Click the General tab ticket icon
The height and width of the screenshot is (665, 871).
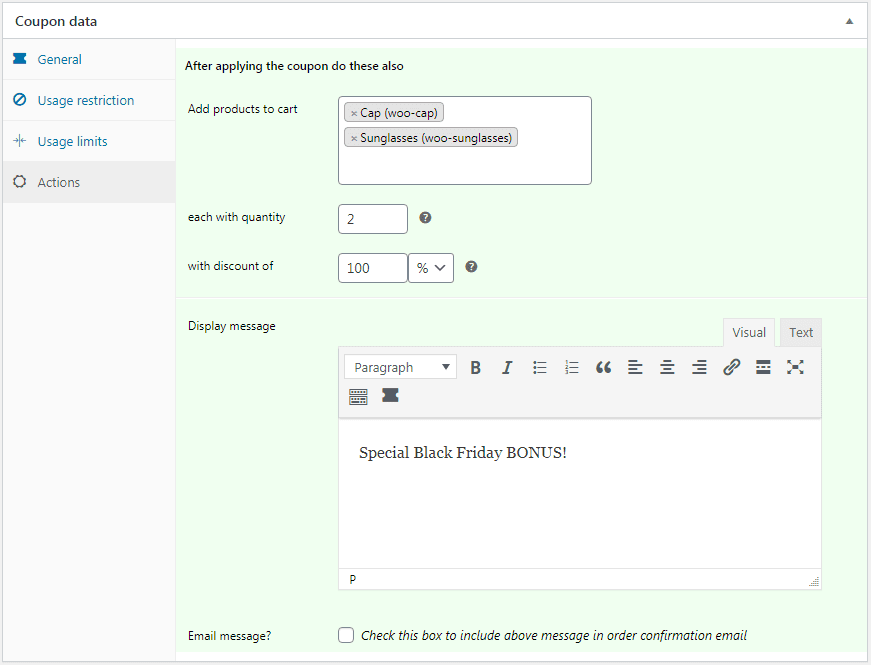coord(19,58)
